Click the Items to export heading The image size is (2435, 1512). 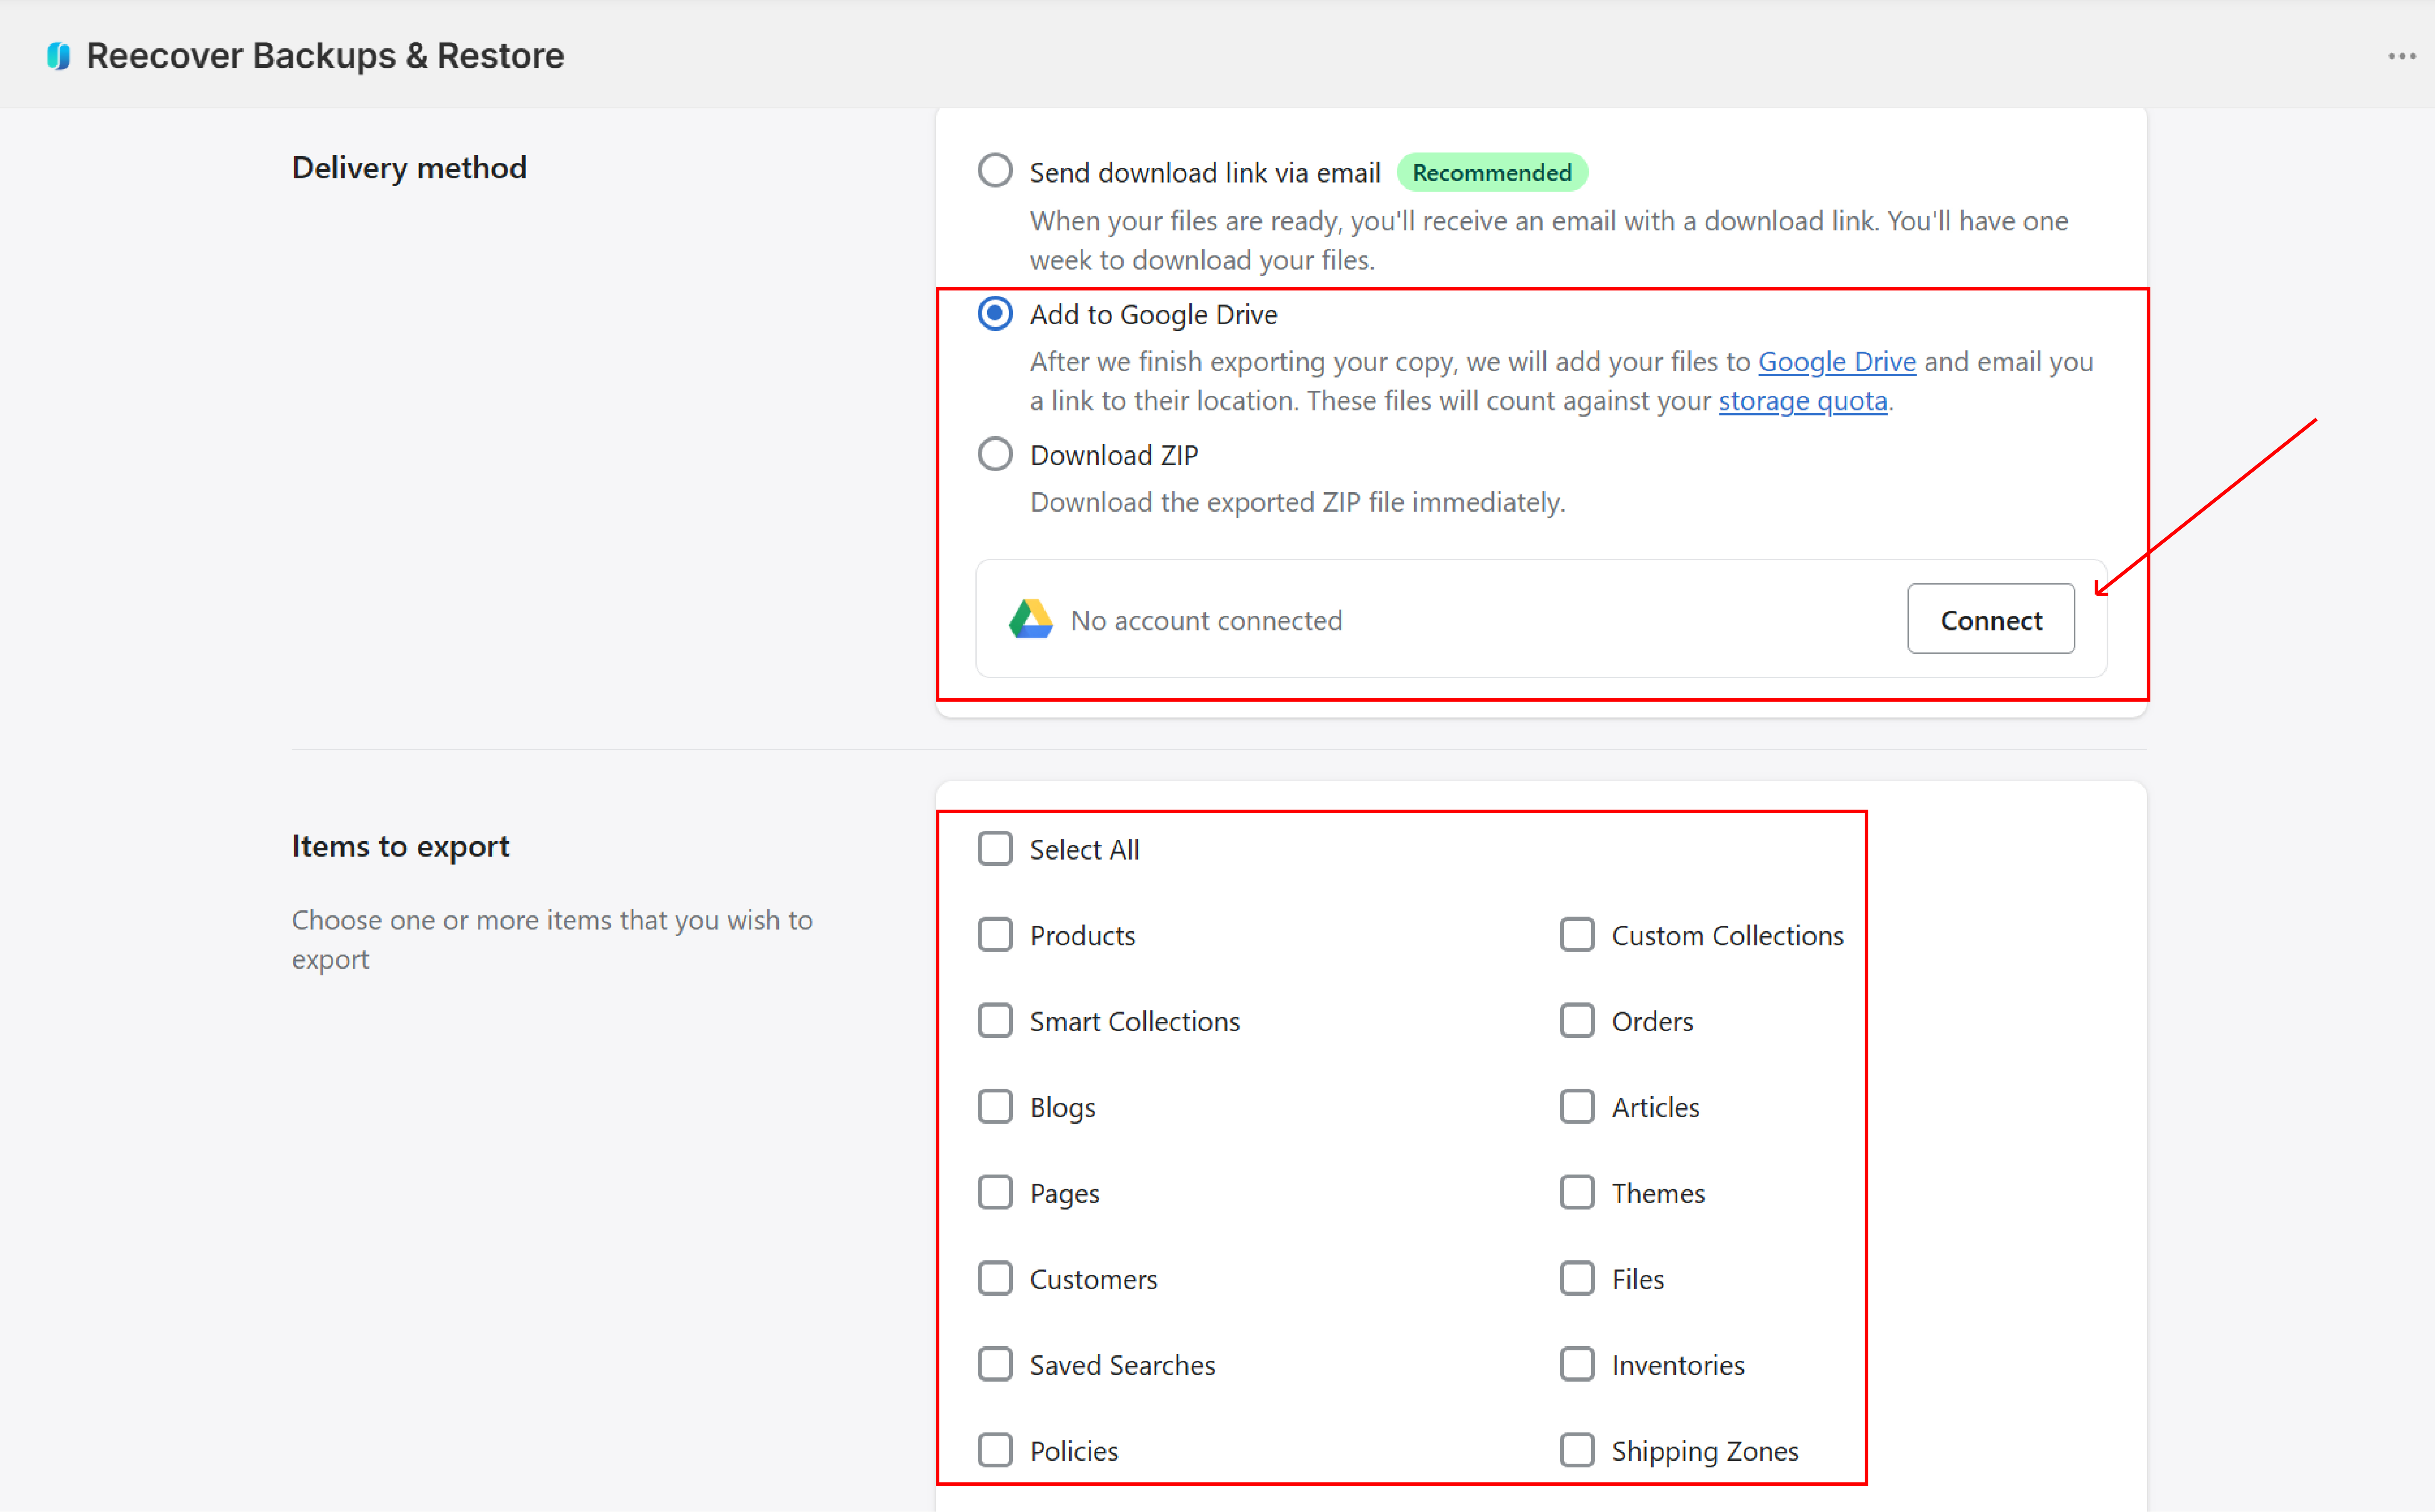400,846
